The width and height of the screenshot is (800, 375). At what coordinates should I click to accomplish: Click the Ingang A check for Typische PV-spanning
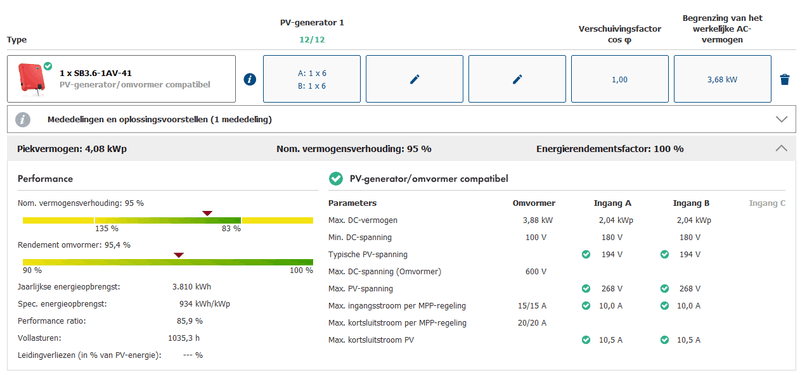(x=586, y=254)
